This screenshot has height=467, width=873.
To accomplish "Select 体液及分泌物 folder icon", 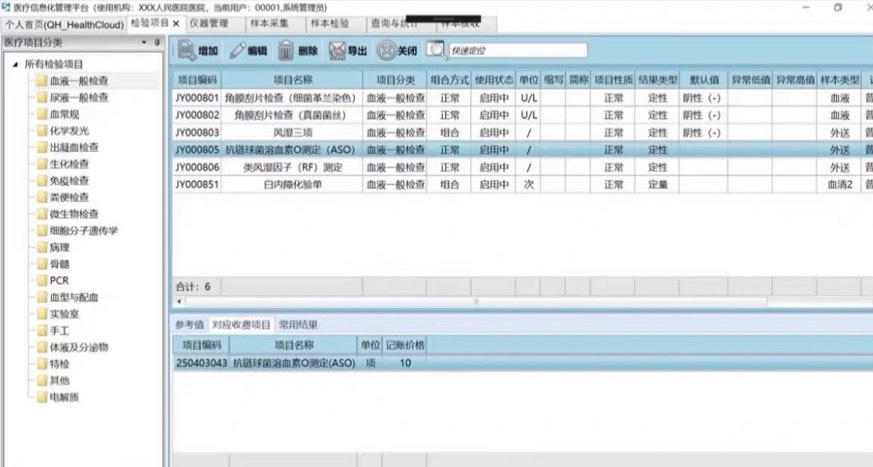I will pos(42,347).
